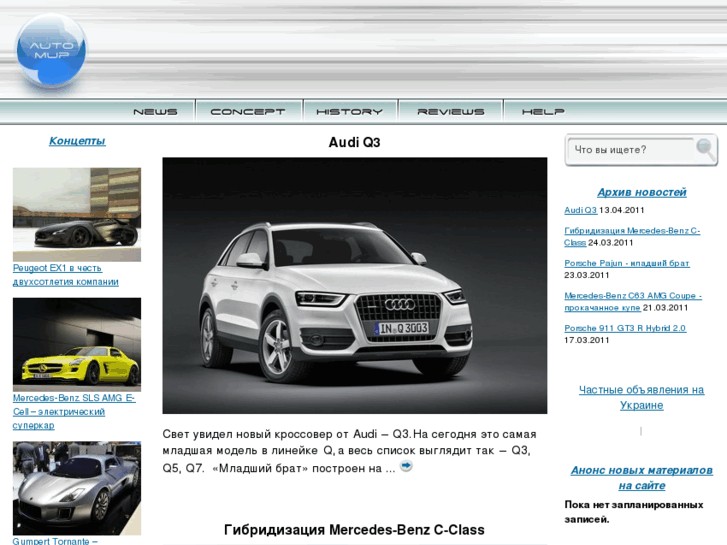Open archive link 'Porsche Pajun - младший брат'

pos(627,263)
